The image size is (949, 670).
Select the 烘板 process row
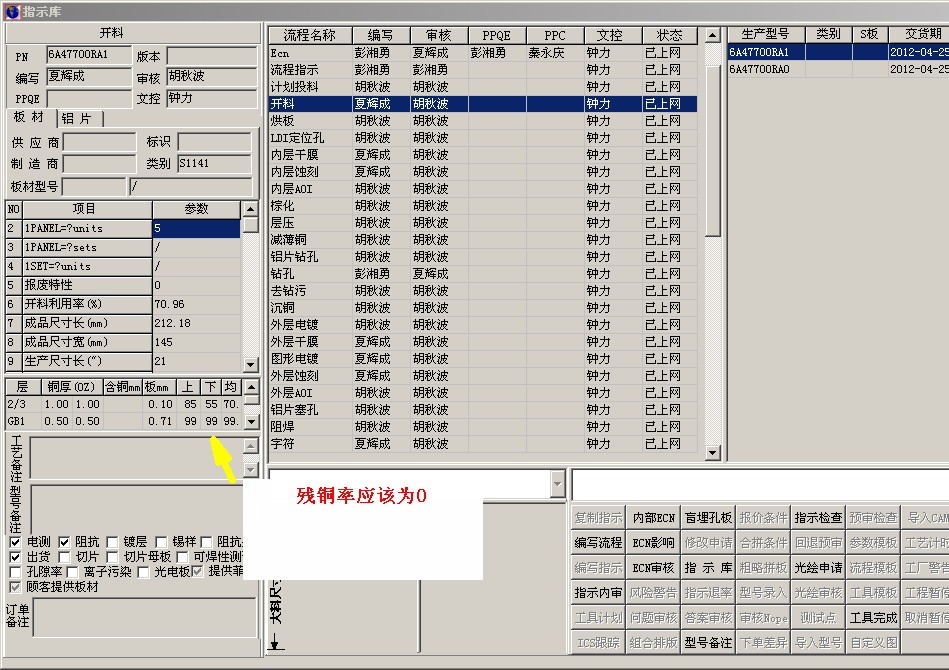coord(483,121)
